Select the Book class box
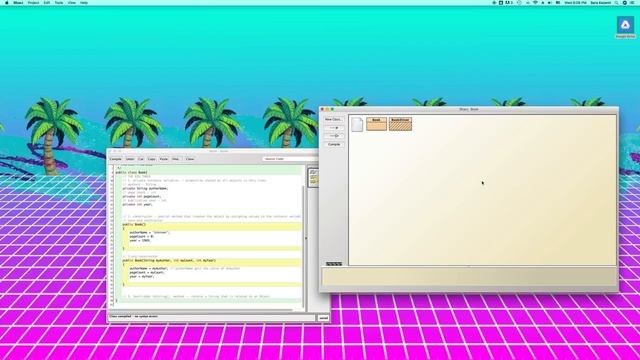The image size is (640, 360). [x=376, y=124]
